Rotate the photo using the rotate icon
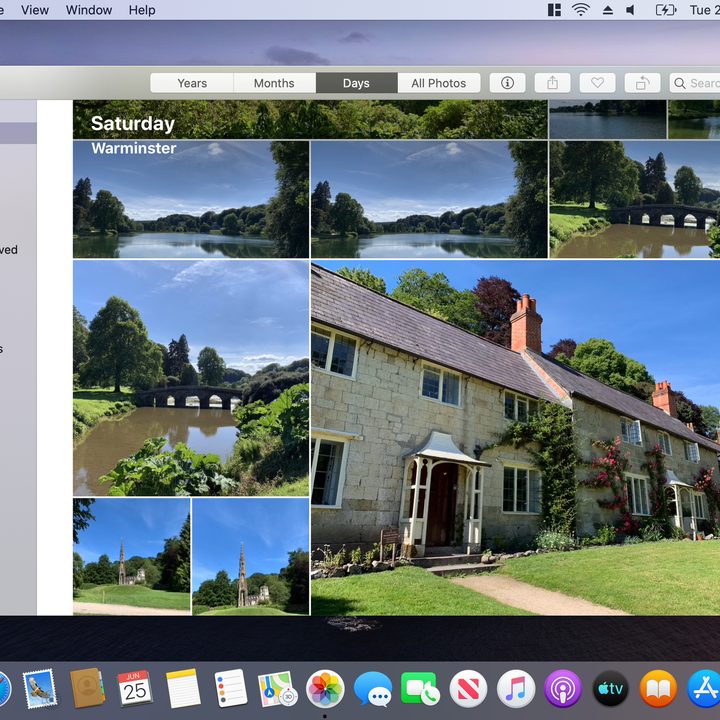The image size is (720, 720). pyautogui.click(x=642, y=83)
